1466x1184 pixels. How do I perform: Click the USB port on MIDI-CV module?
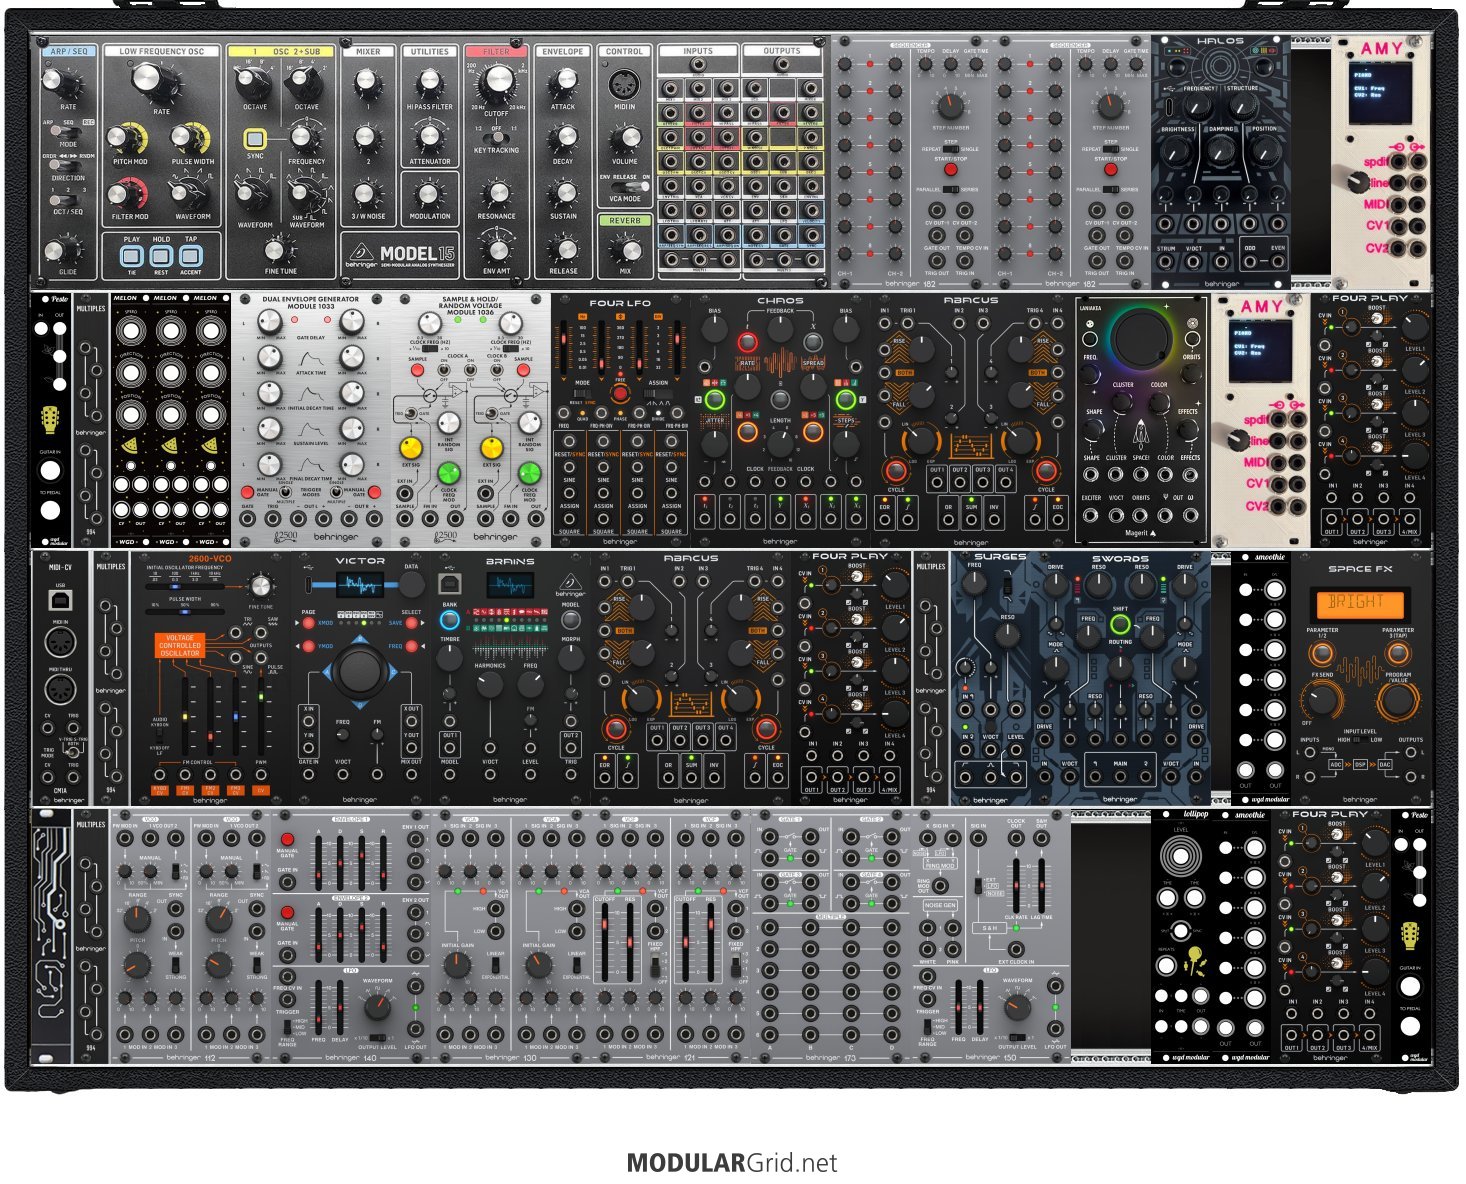tap(61, 600)
